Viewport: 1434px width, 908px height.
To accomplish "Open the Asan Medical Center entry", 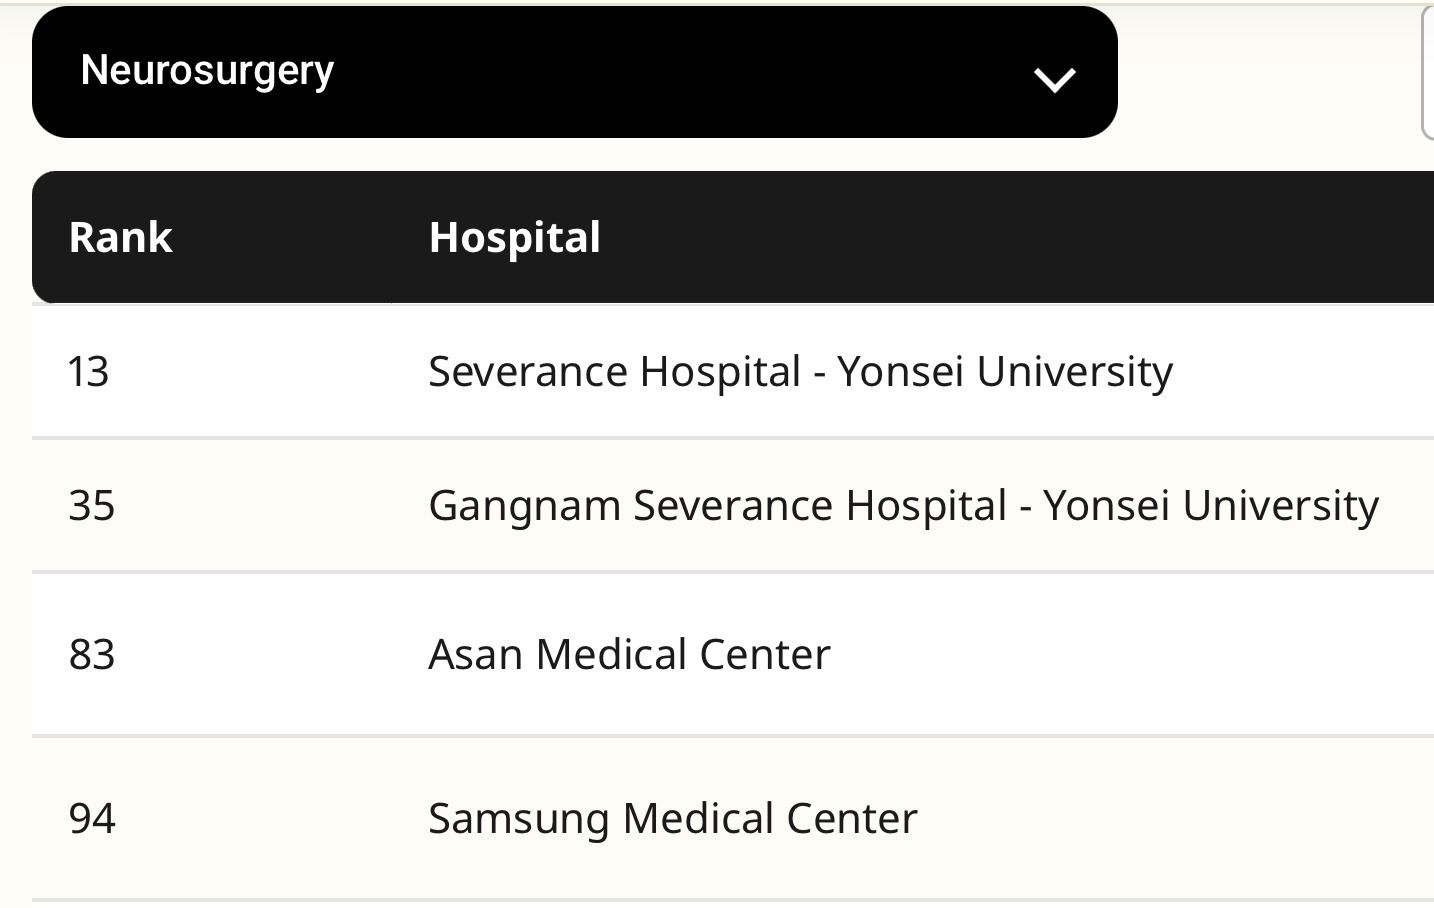I will (629, 655).
